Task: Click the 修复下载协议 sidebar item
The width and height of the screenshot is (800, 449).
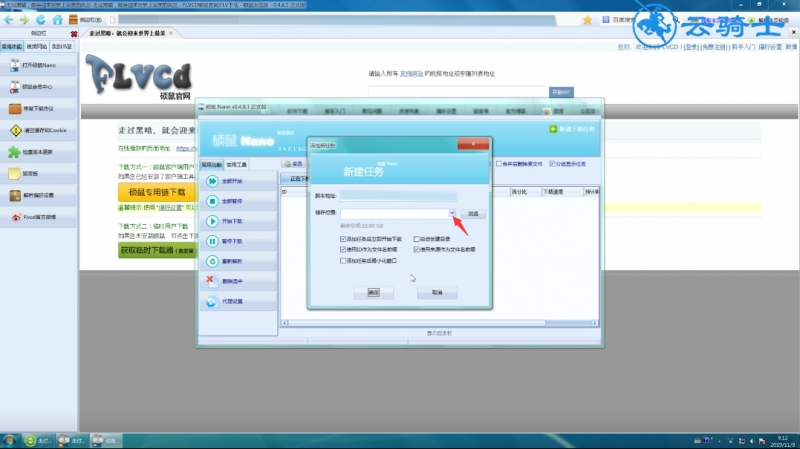Action: click(39, 109)
